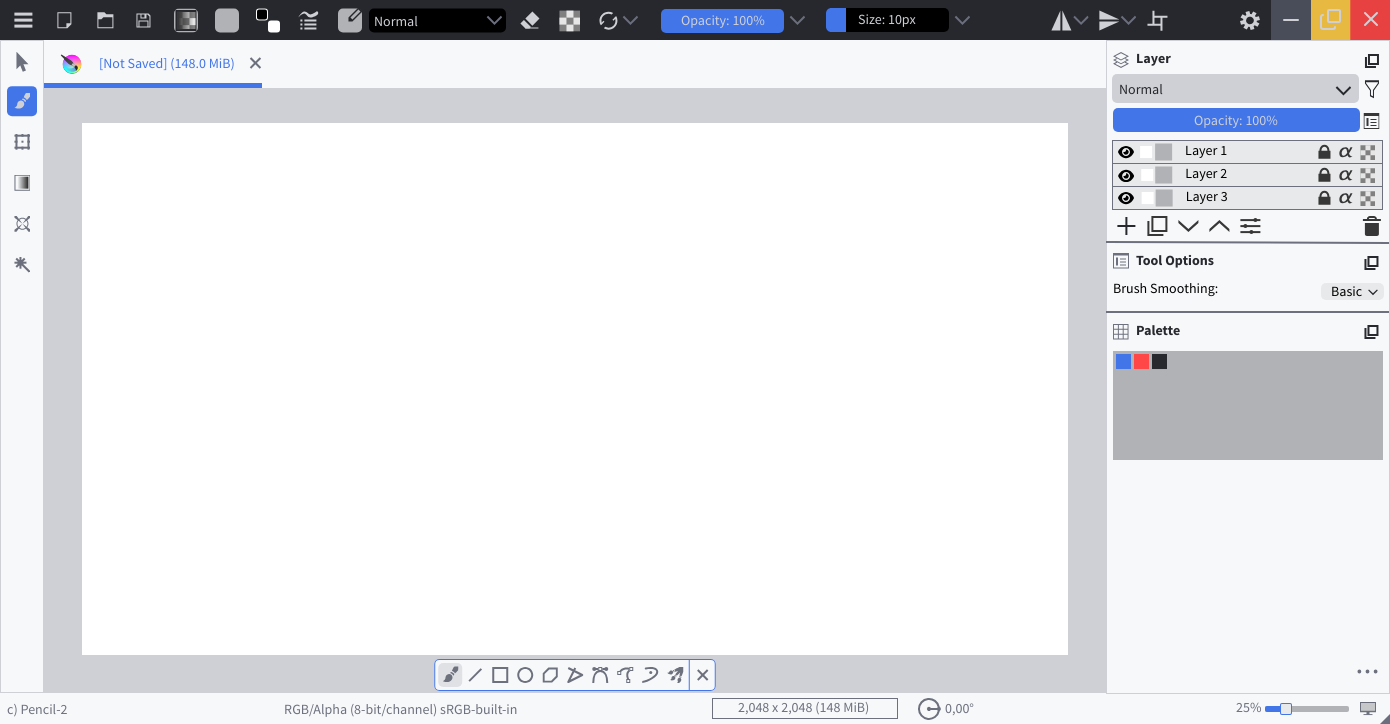Float the Palette docker
Image resolution: width=1390 pixels, height=724 pixels.
pyautogui.click(x=1372, y=332)
